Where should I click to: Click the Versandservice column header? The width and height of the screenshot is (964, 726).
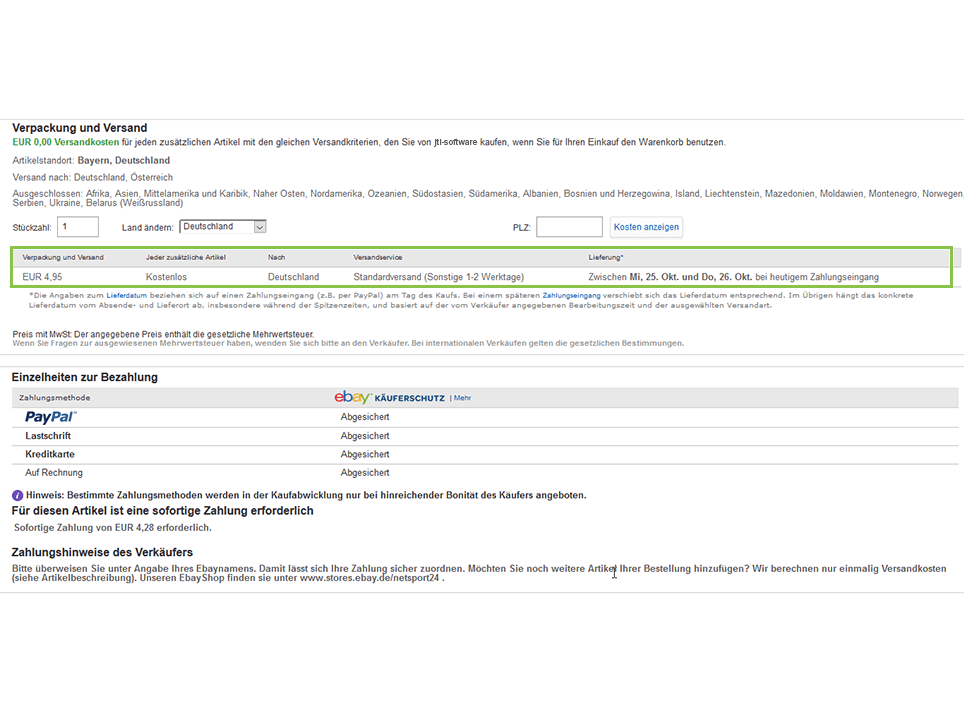(x=378, y=257)
